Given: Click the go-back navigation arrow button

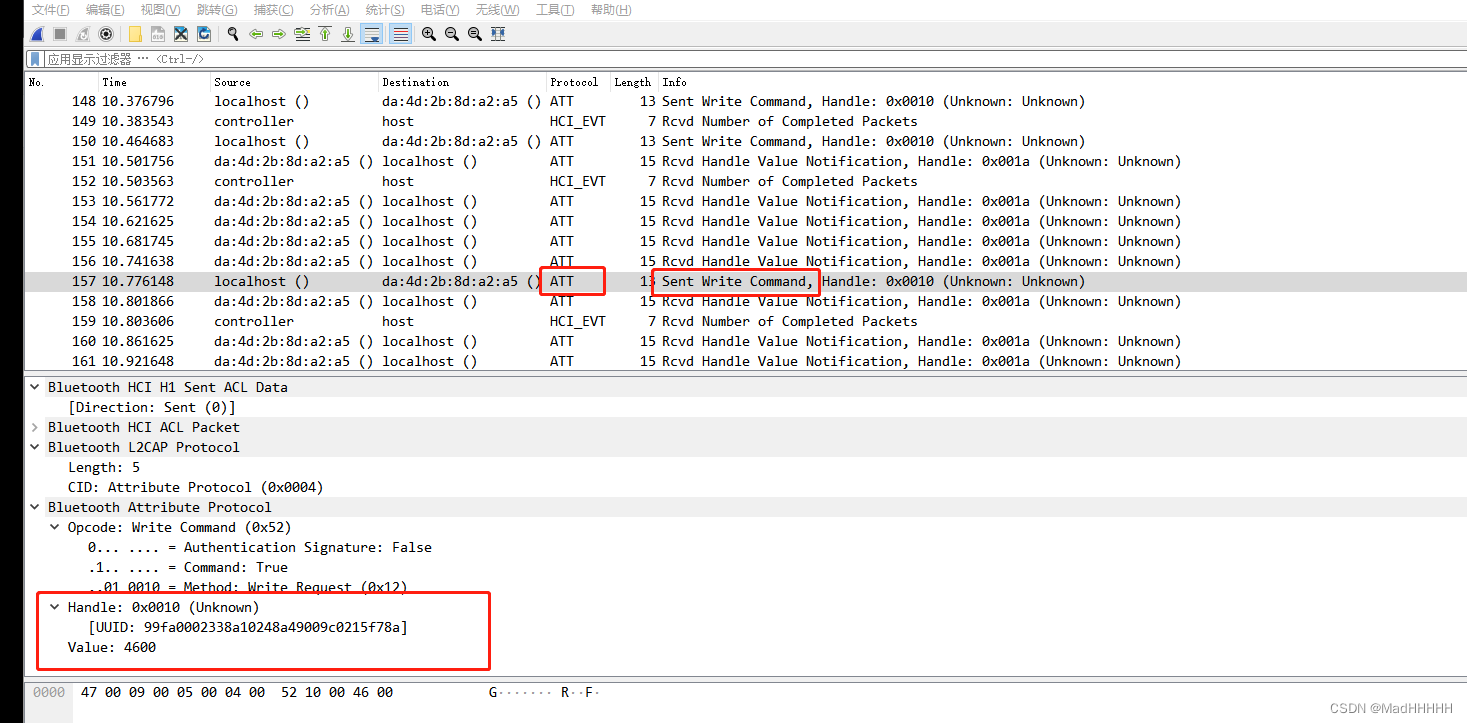Looking at the screenshot, I should 257,33.
